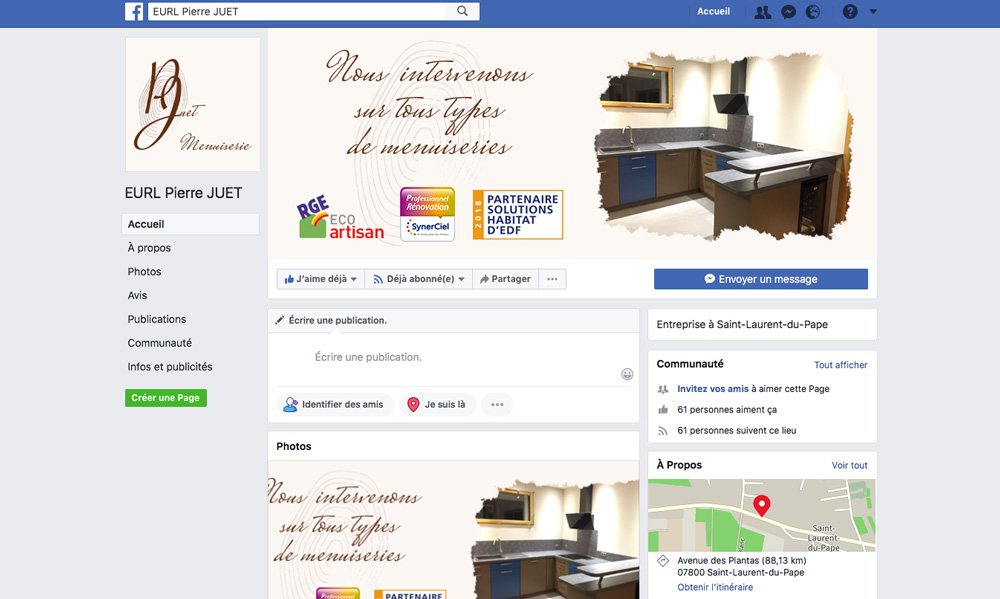Open À propos in the sidebar
Screen dimensions: 1000x599
coord(149,248)
